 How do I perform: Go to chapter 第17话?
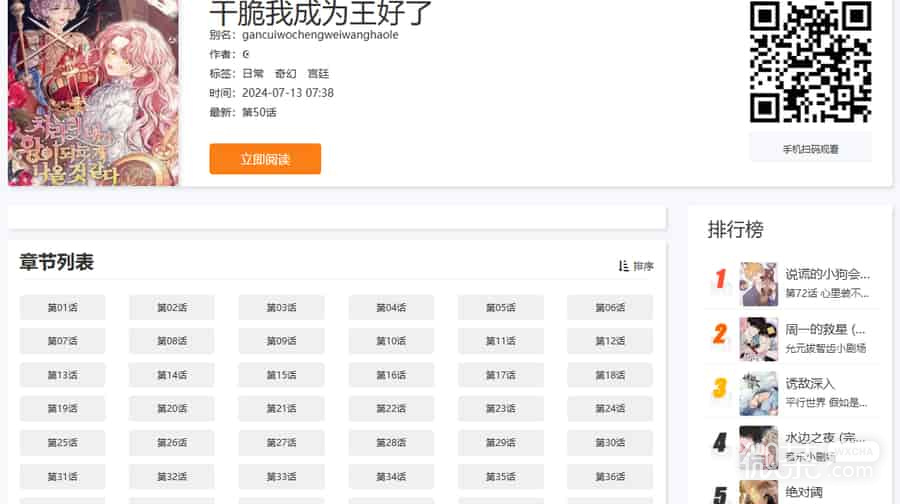[x=501, y=375]
